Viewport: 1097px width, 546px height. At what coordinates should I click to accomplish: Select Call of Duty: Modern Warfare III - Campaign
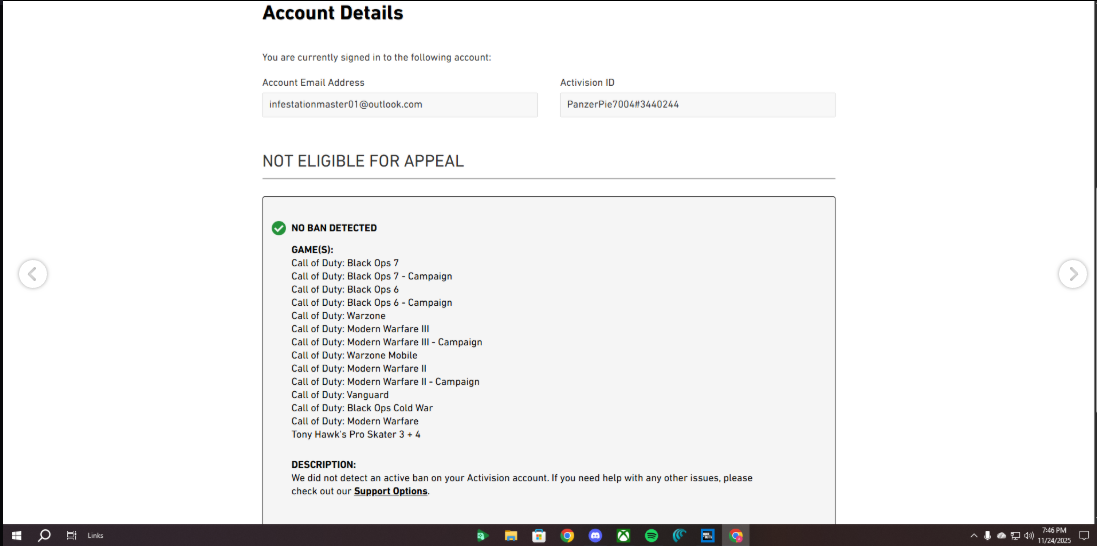pyautogui.click(x=387, y=342)
